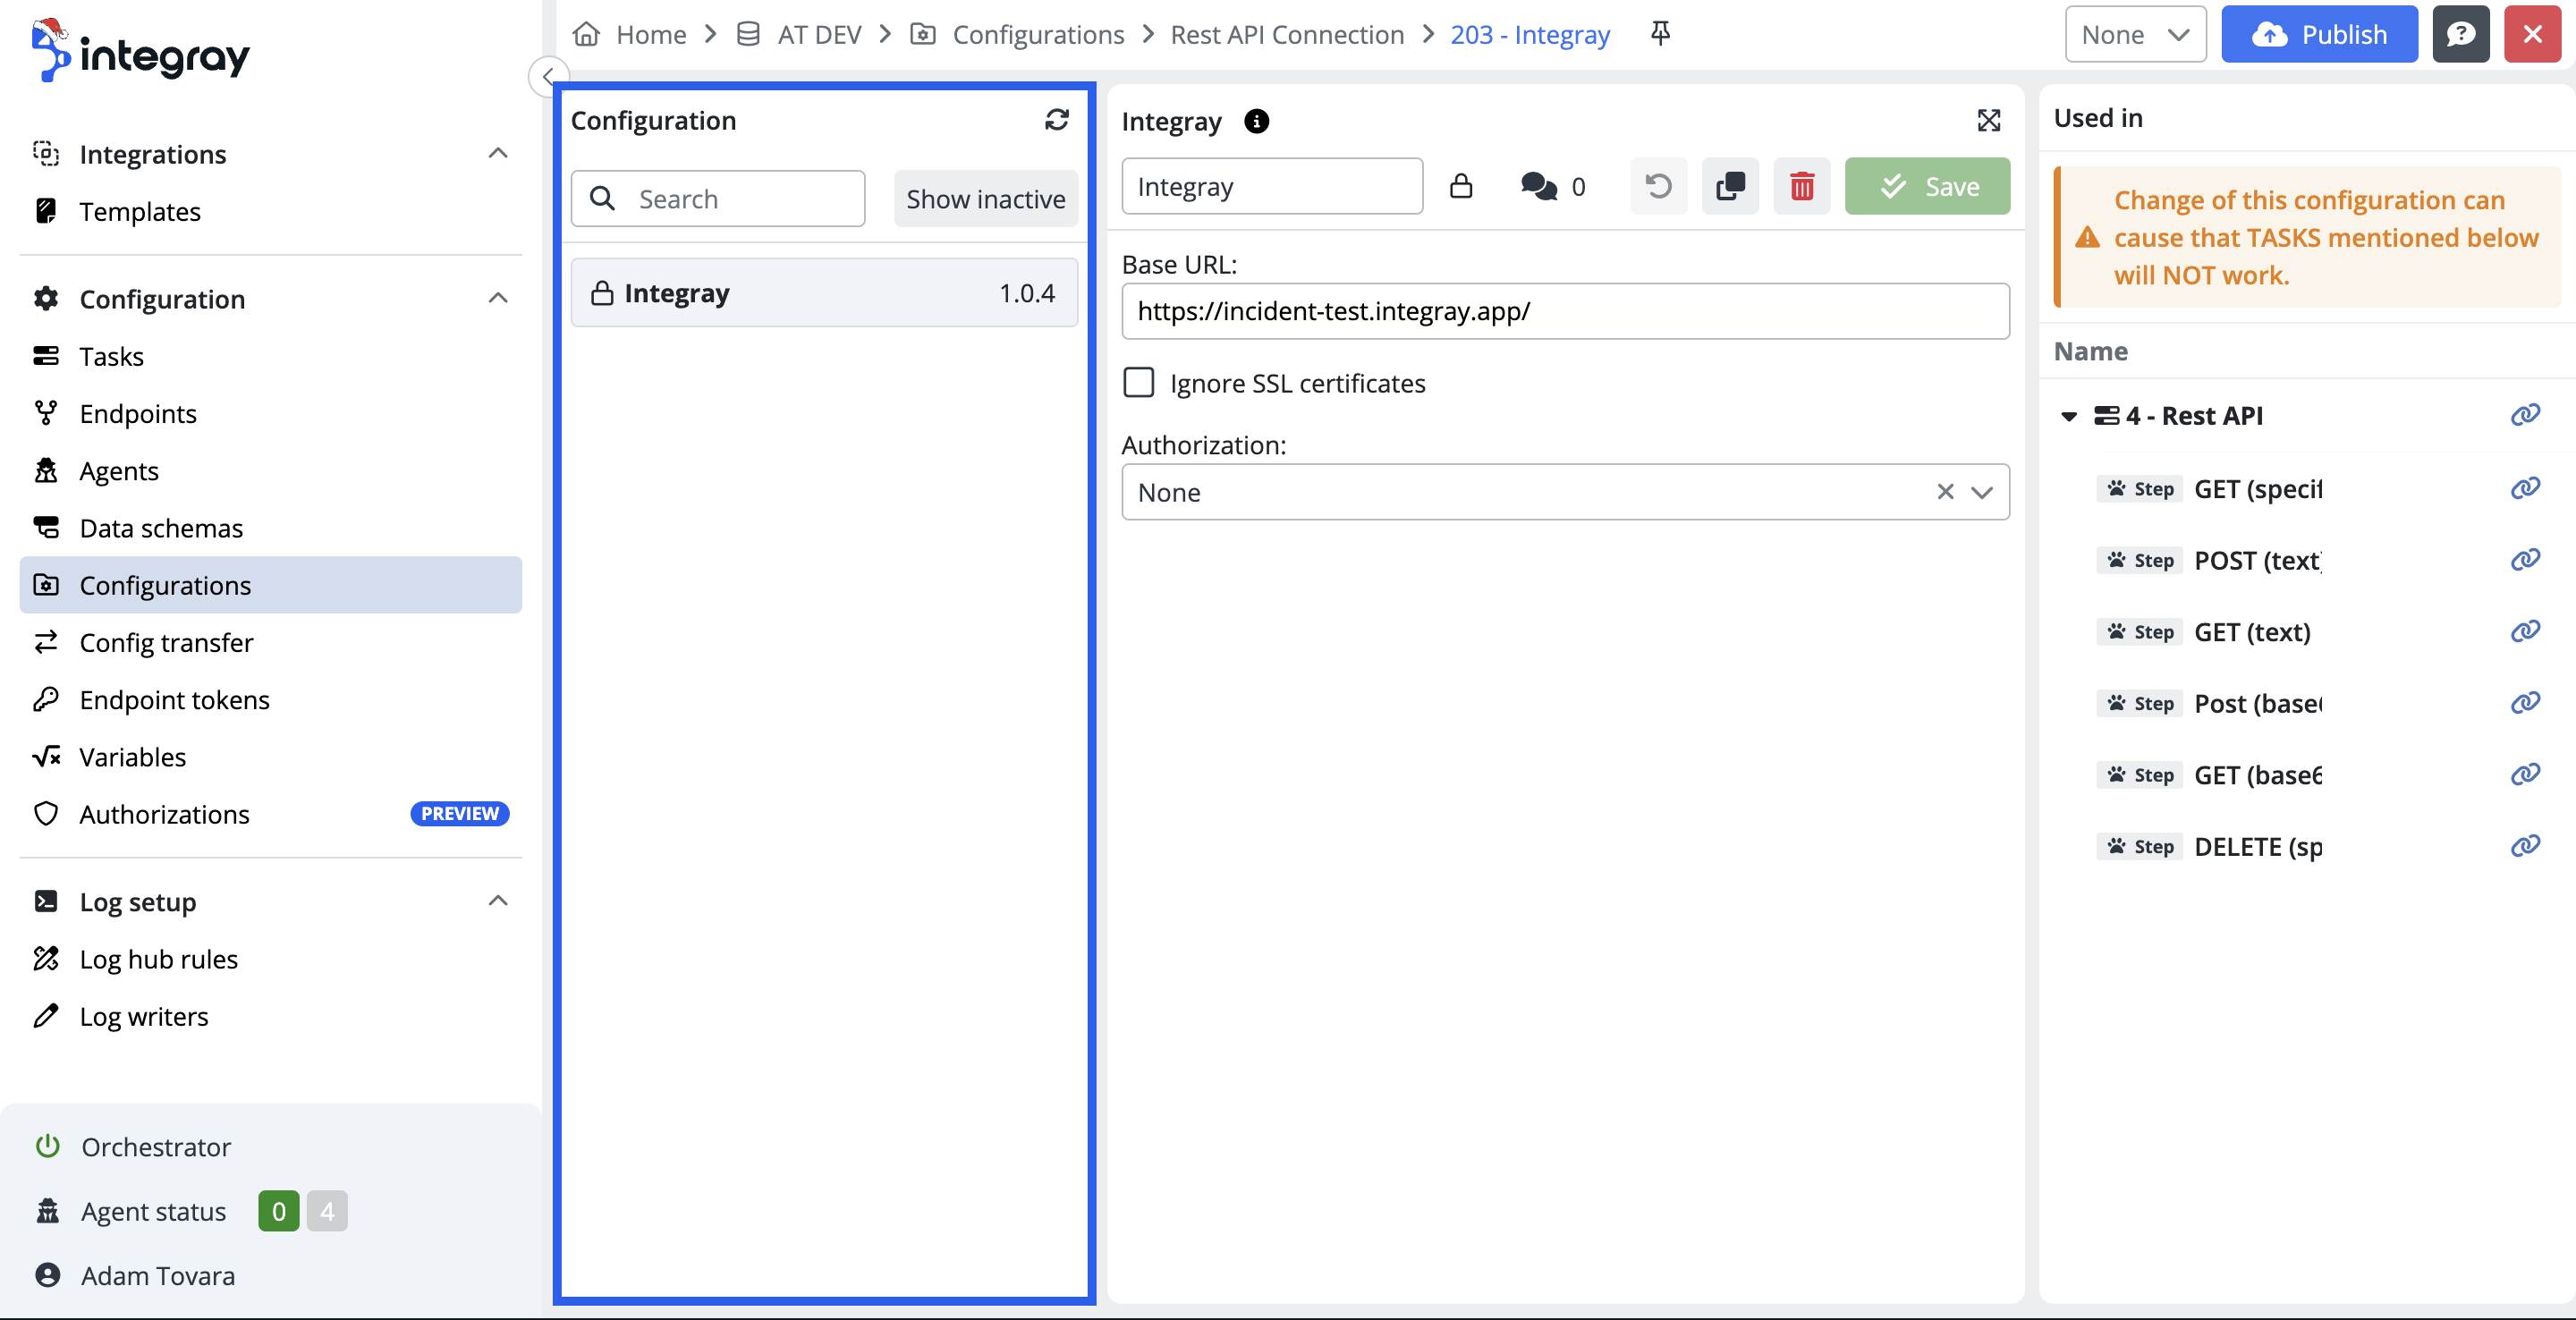Enable Ignore SSL certificates checkbox

[x=1138, y=383]
